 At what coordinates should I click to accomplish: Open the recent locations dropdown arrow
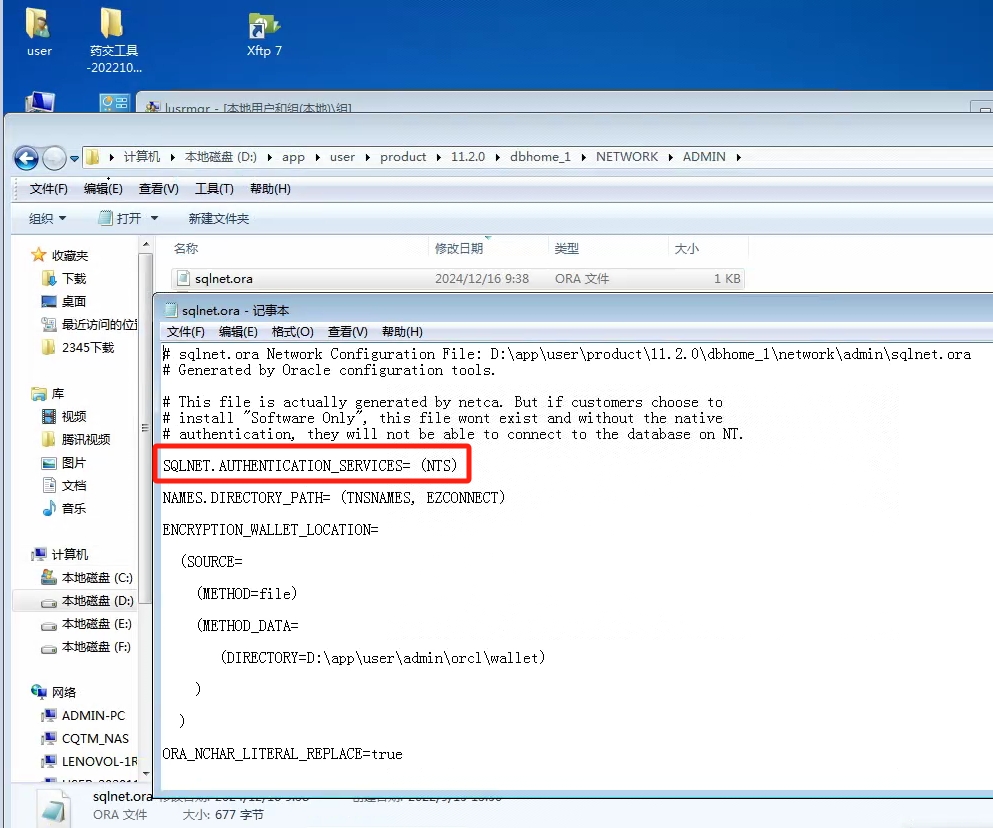[x=74, y=158]
